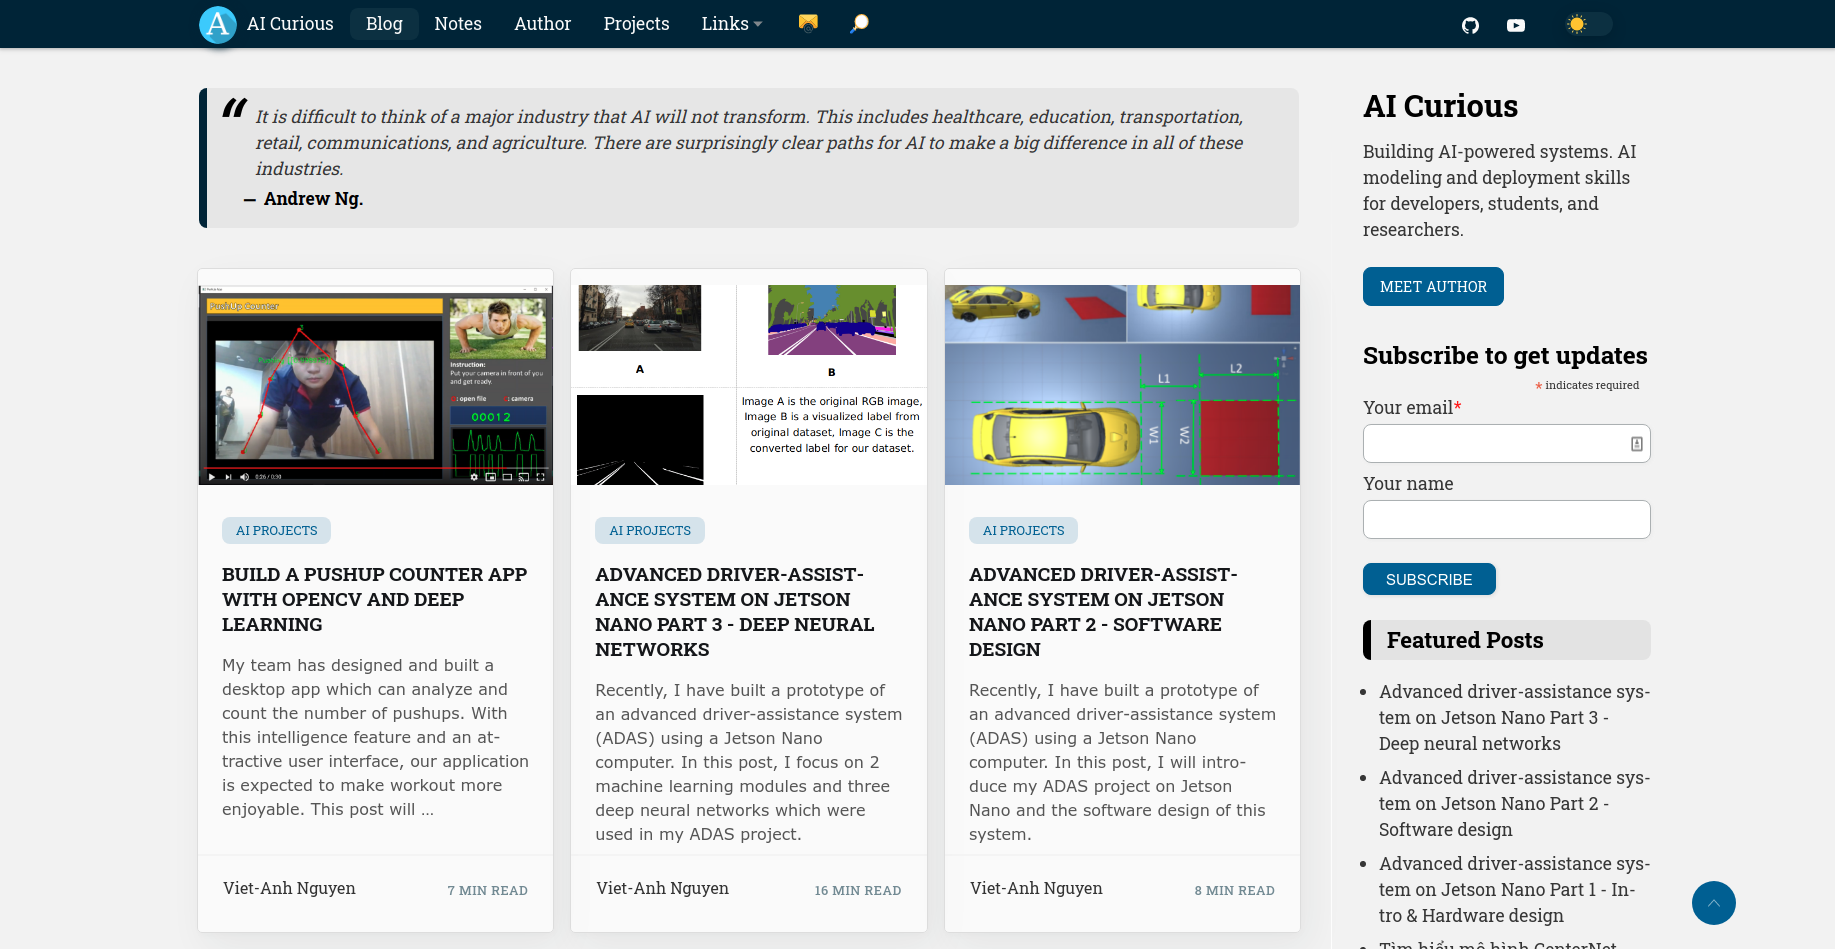Open the 'Build a Pushup Counter App' post title
Image resolution: width=1835 pixels, height=949 pixels.
(374, 599)
